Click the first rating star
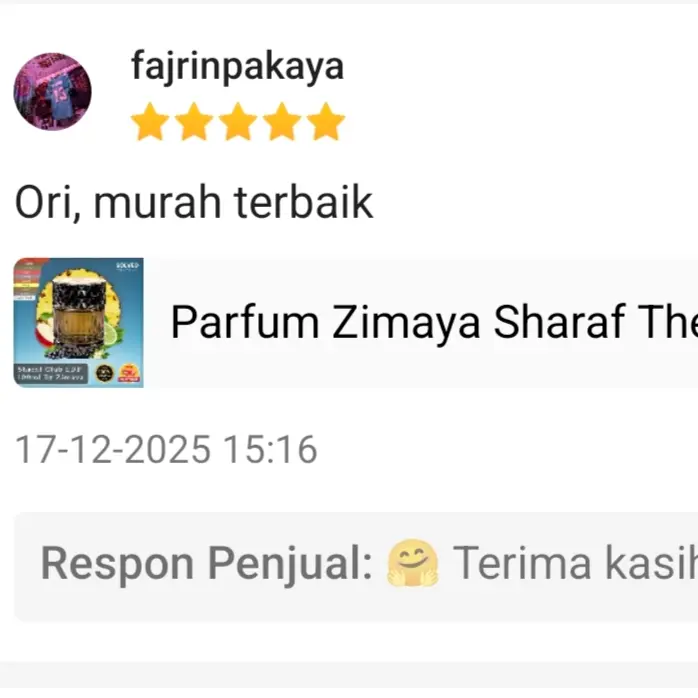 150,121
